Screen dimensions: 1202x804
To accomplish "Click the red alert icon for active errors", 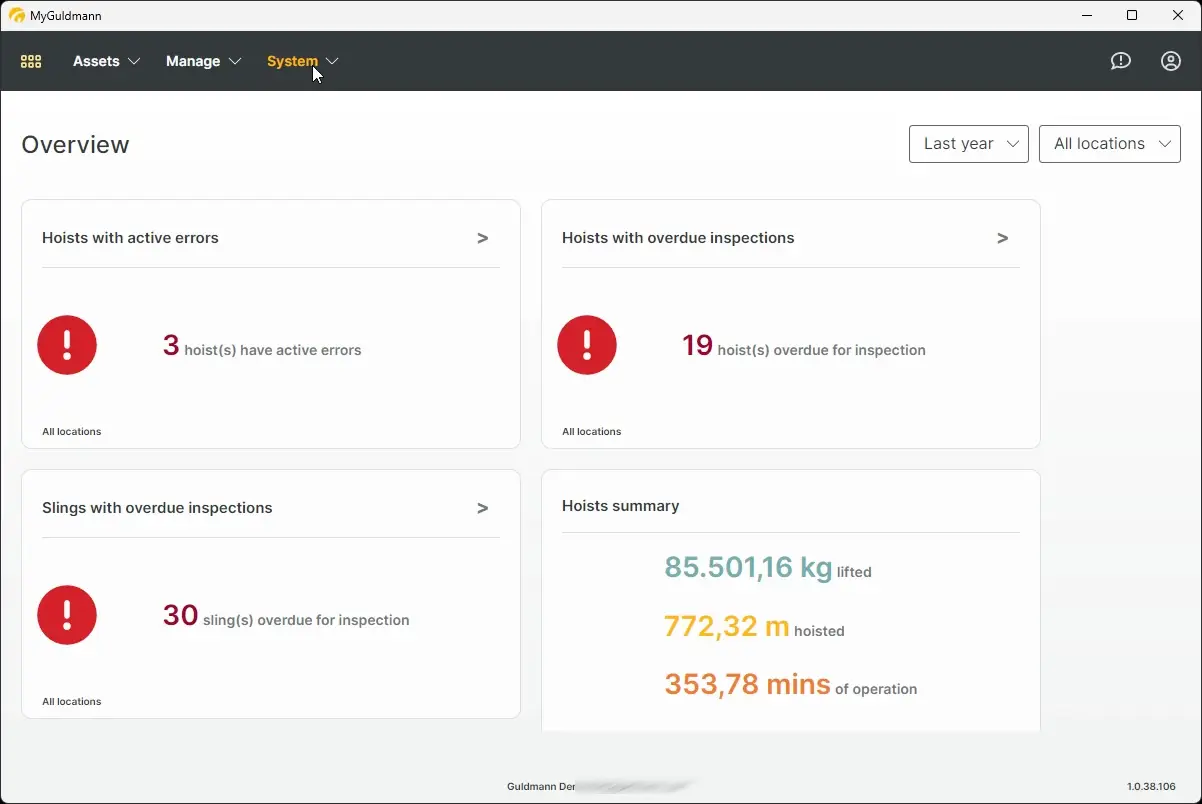I will 67,345.
